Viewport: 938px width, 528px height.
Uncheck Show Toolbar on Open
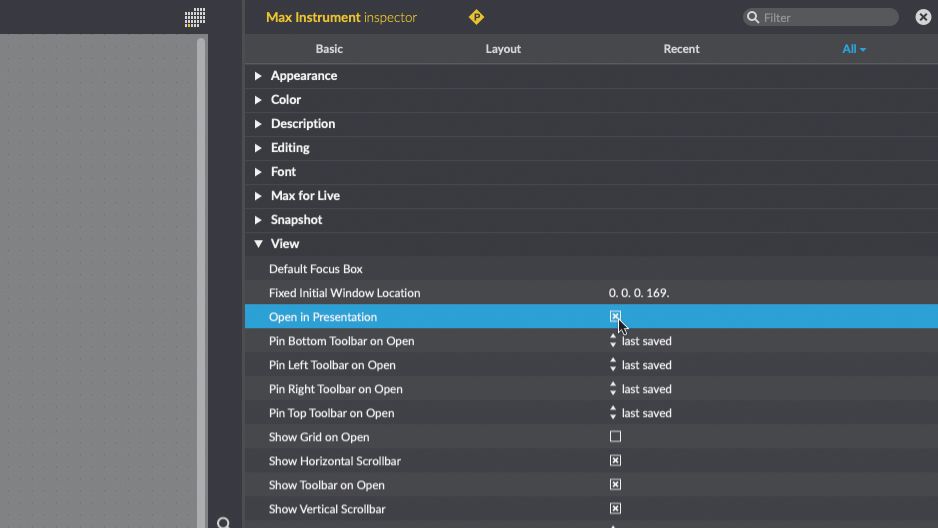[615, 485]
